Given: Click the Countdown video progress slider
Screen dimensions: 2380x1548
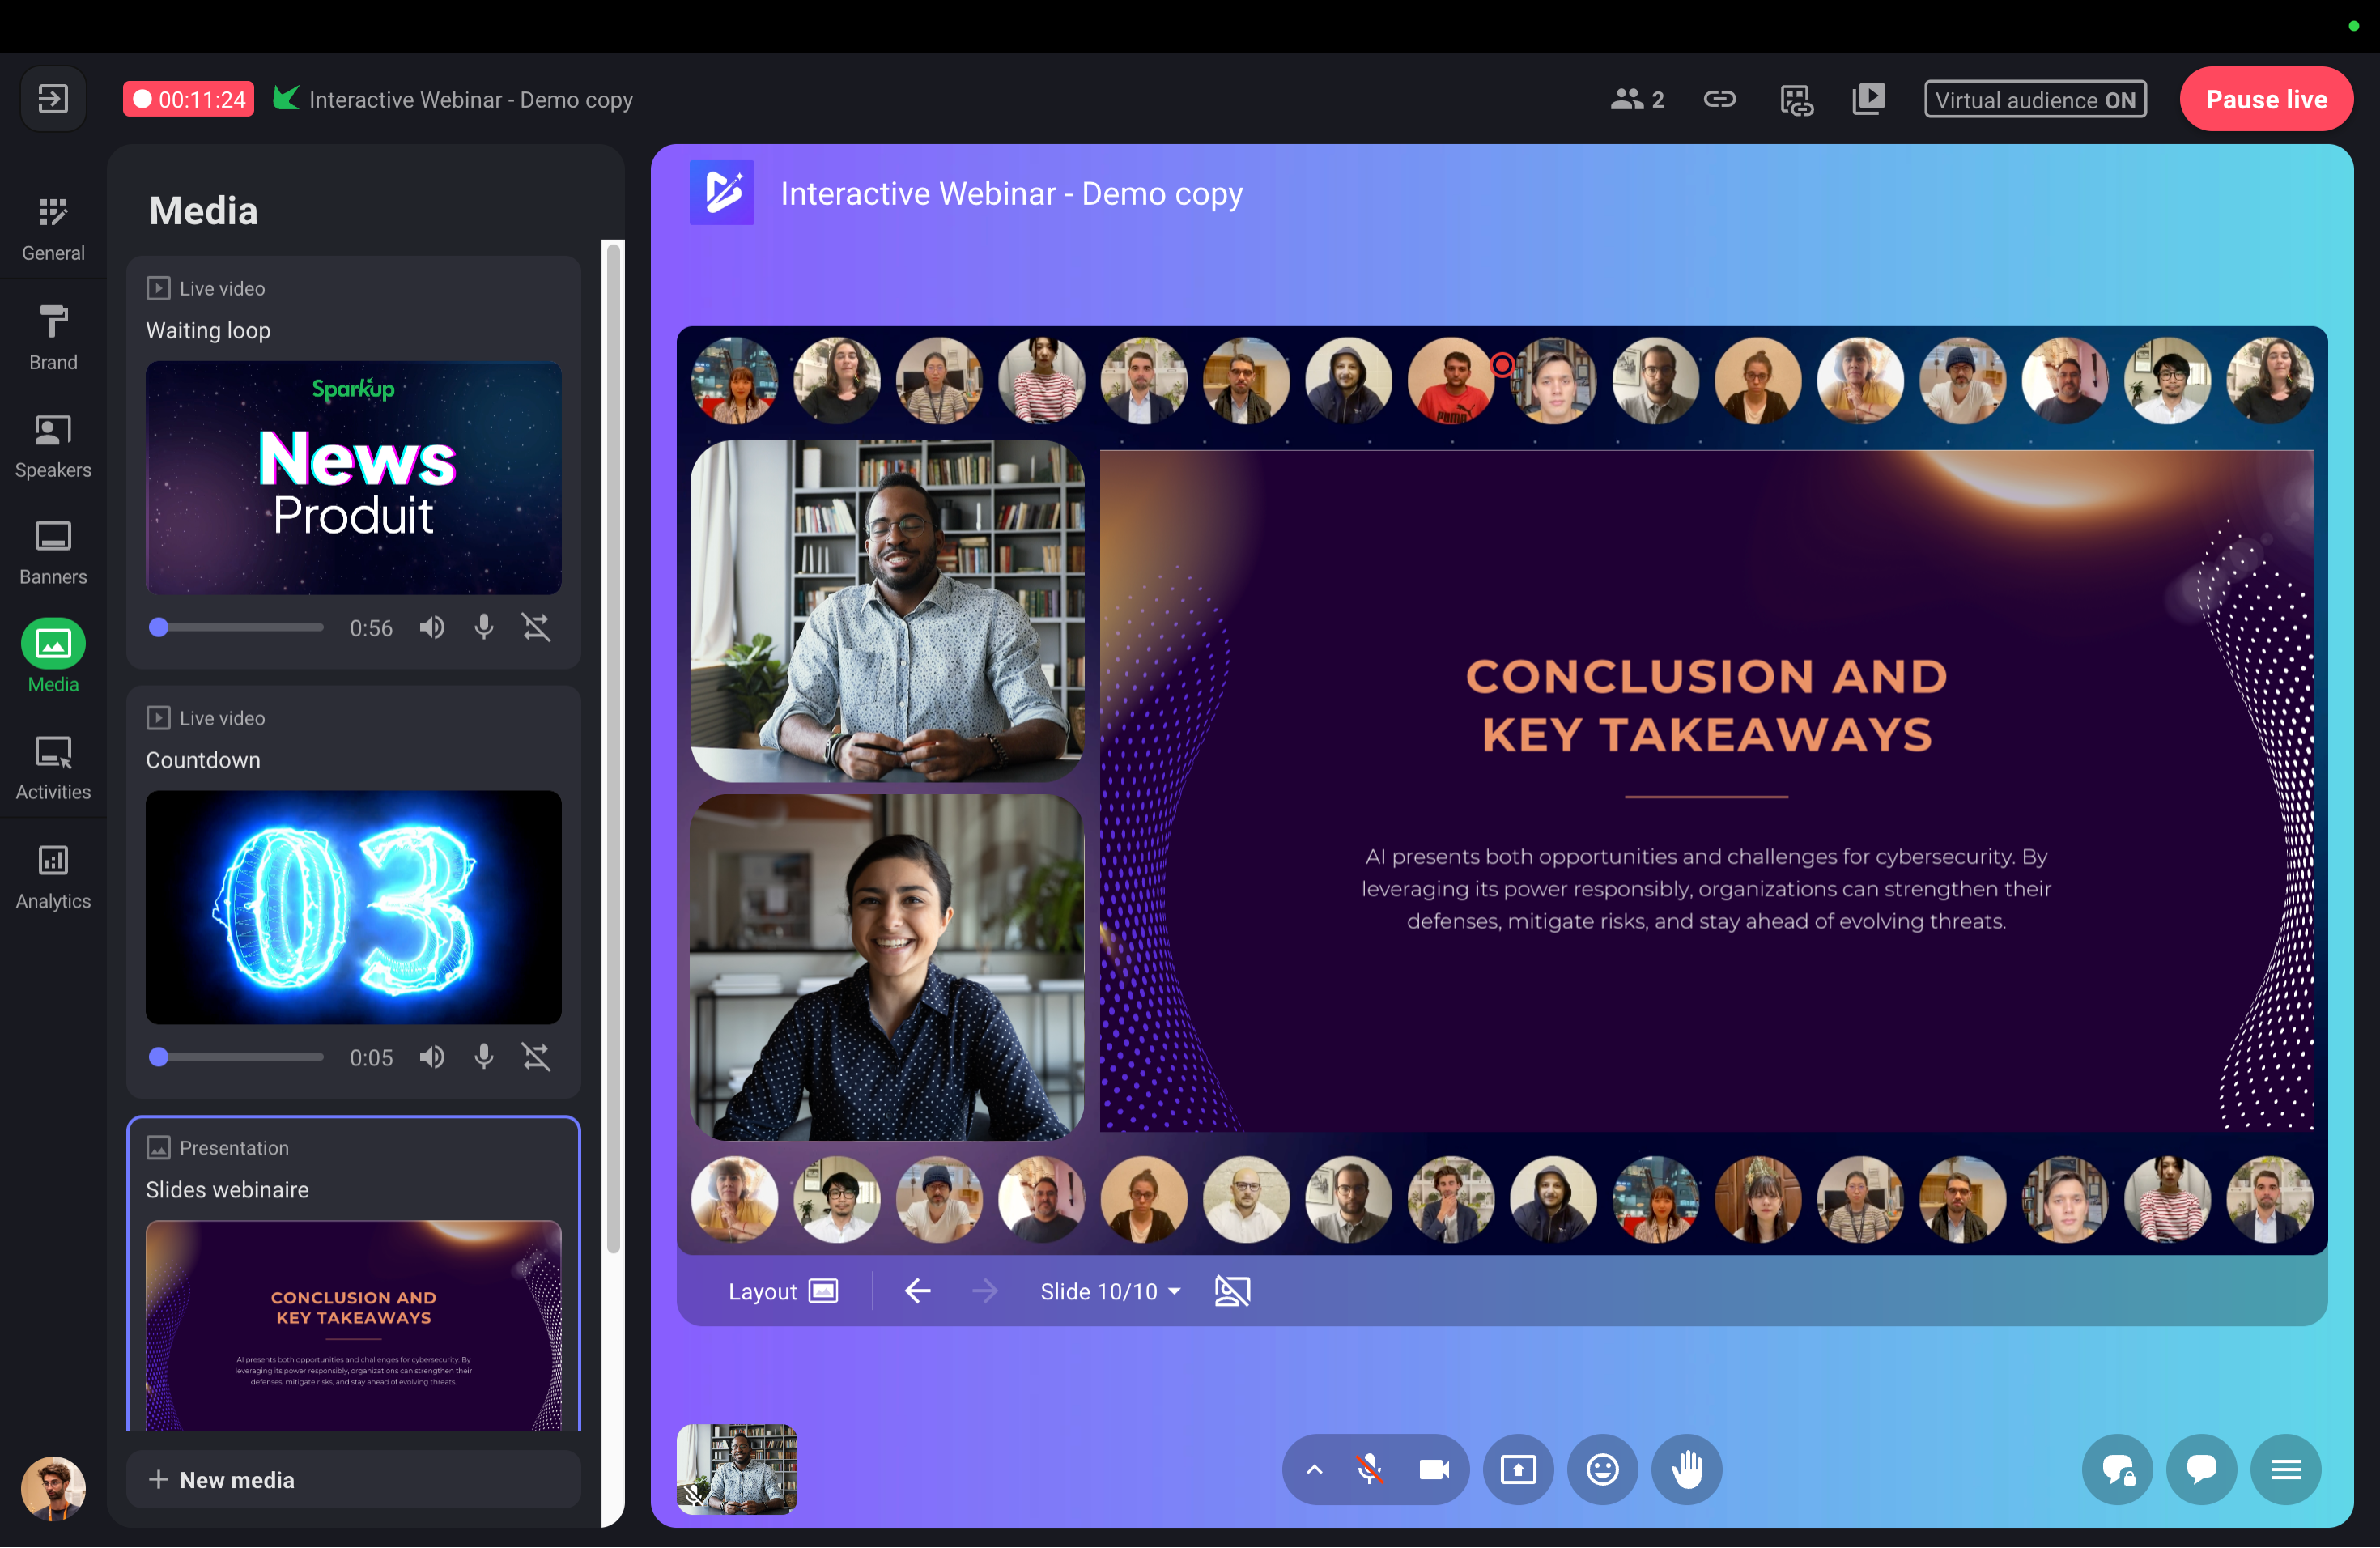Looking at the screenshot, I should (237, 1057).
